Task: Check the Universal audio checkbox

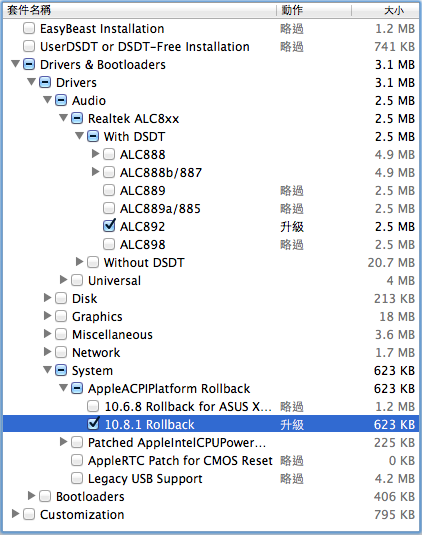Action: pos(77,280)
